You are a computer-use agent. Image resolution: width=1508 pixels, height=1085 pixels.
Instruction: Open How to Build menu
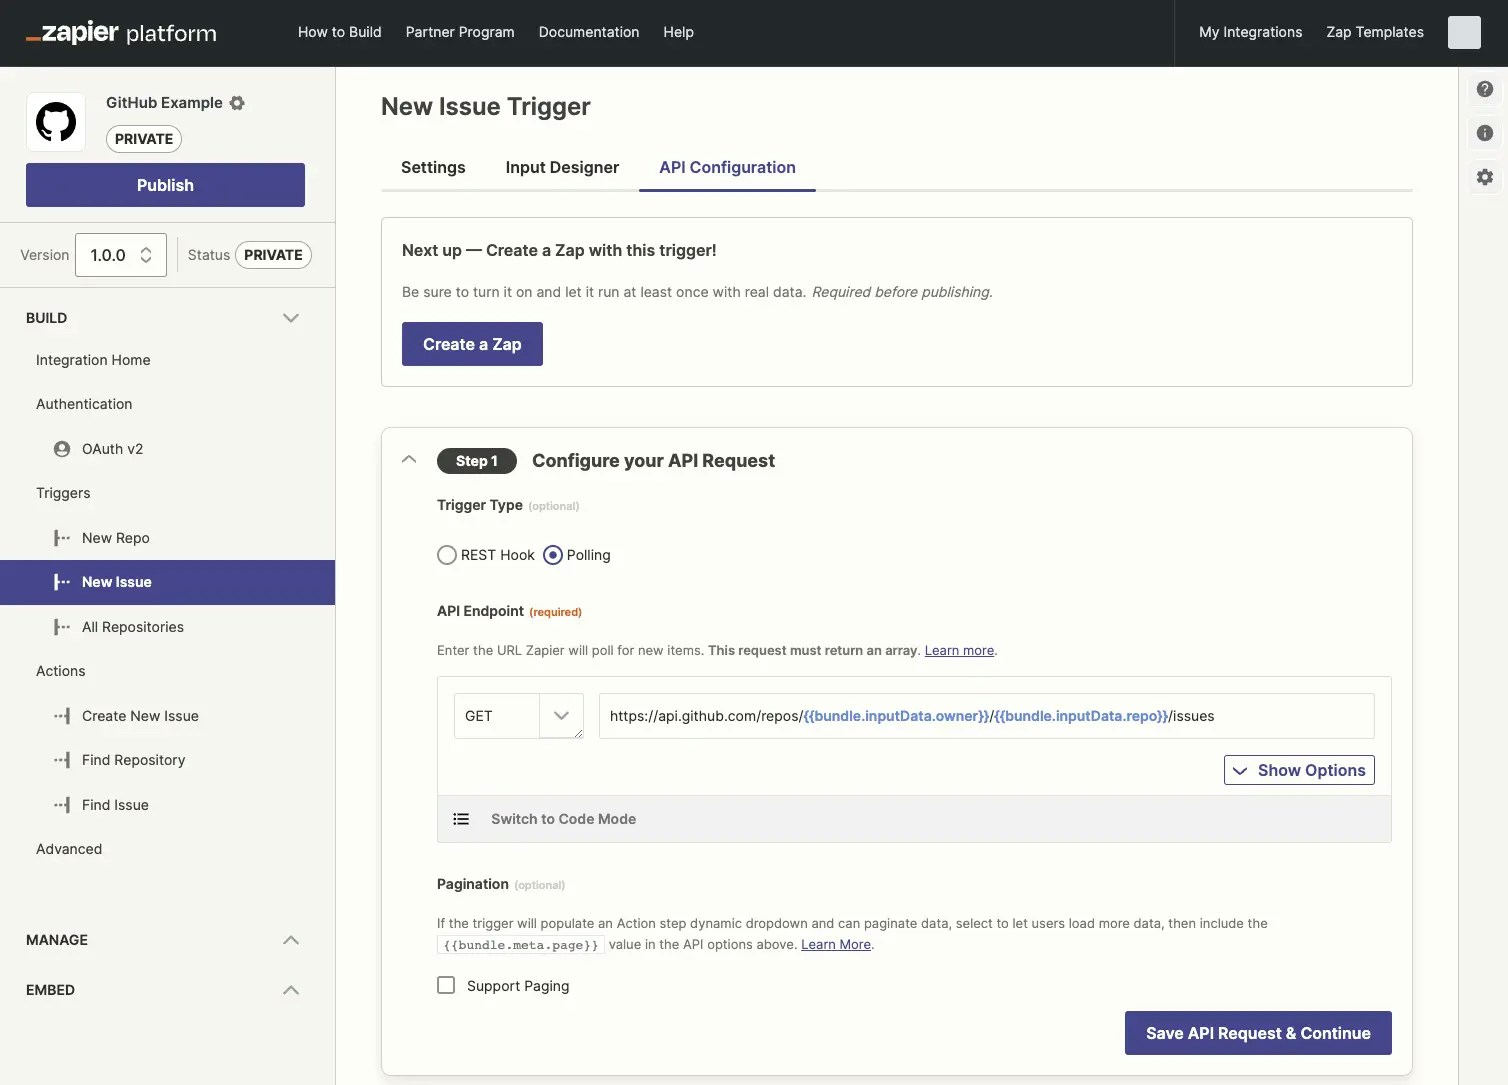(x=340, y=32)
